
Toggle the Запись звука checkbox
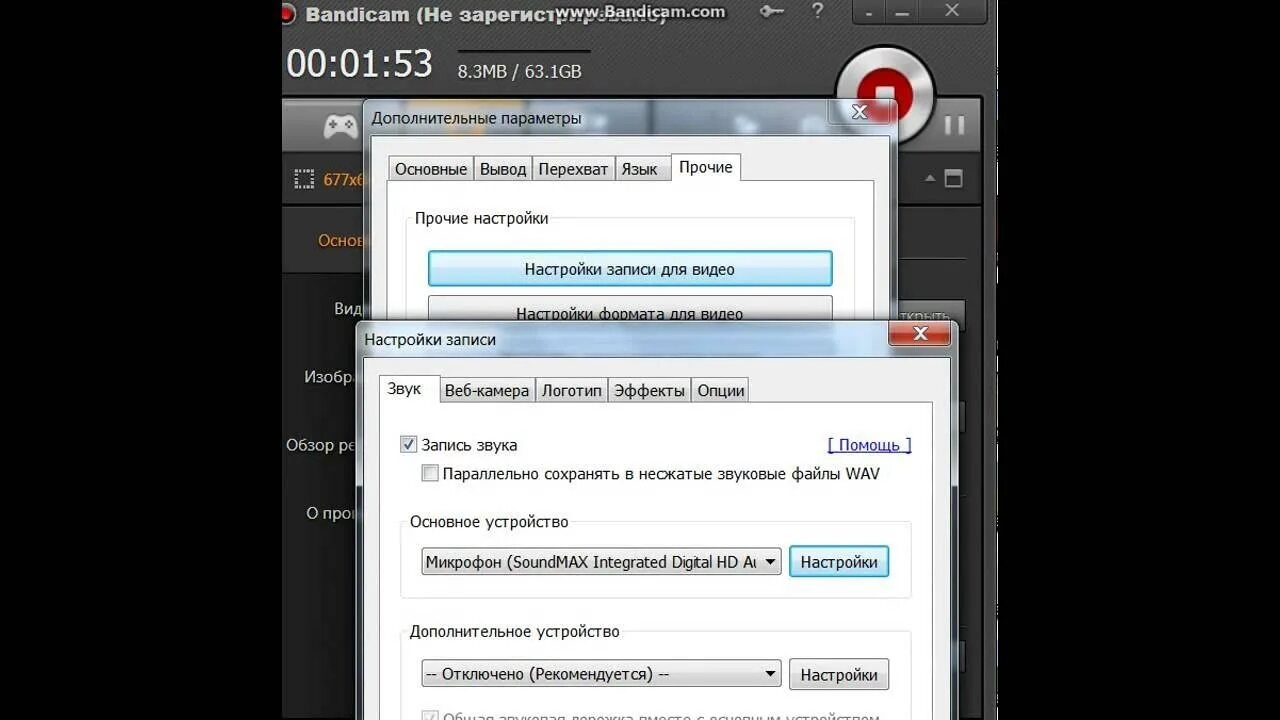[x=408, y=445]
